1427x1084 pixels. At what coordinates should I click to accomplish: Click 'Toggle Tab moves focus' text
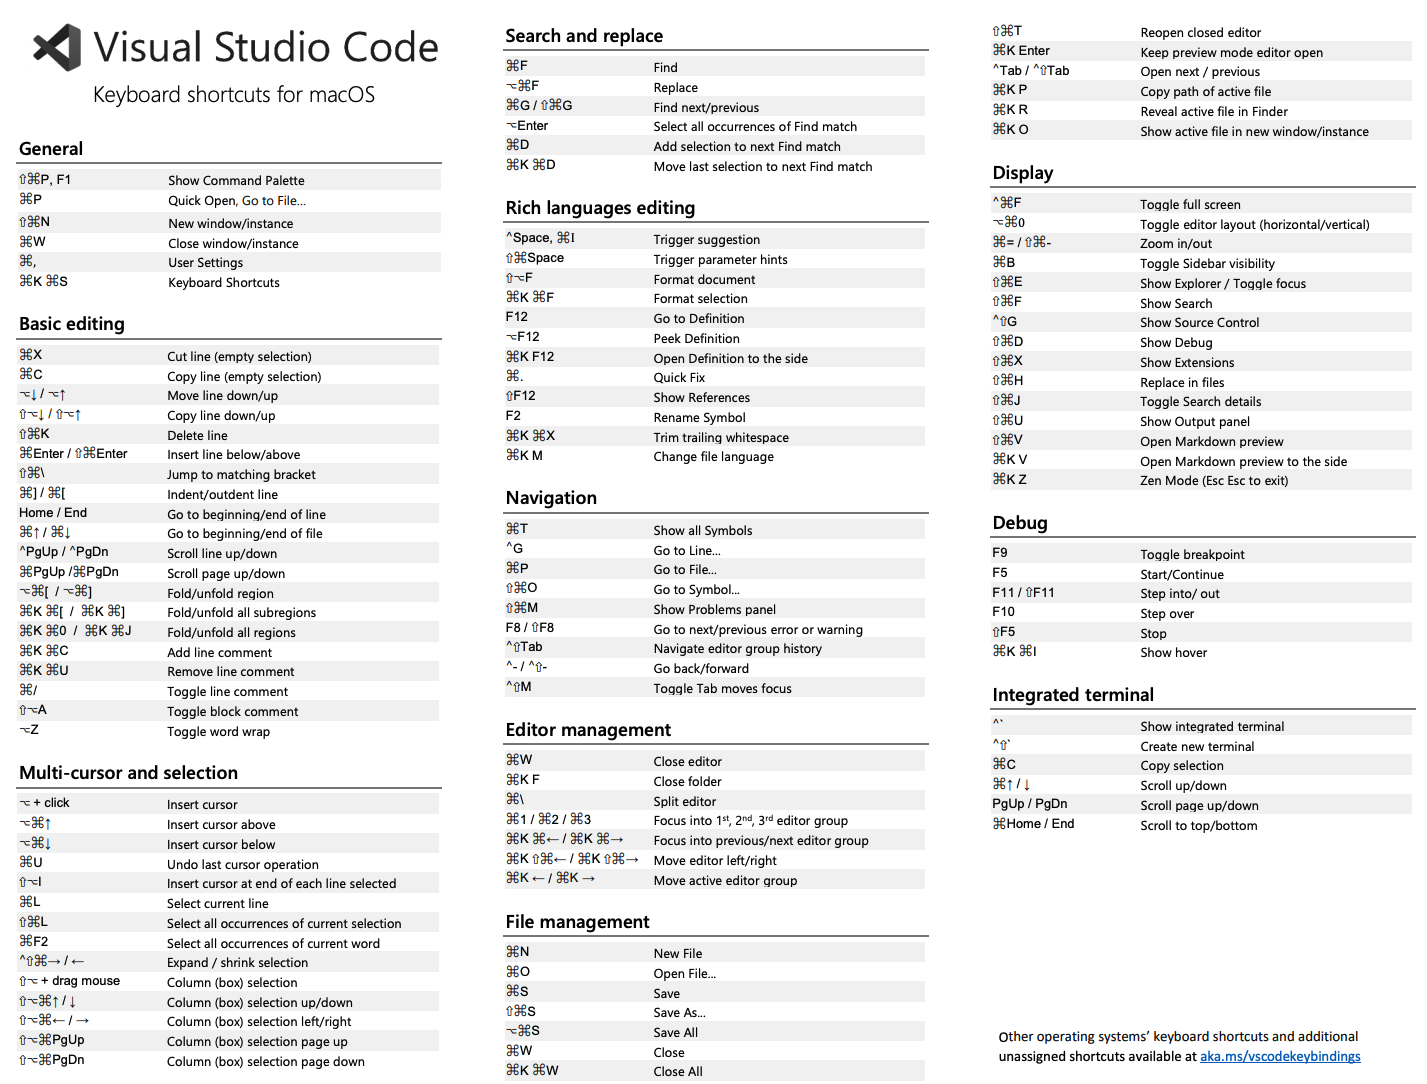722,689
